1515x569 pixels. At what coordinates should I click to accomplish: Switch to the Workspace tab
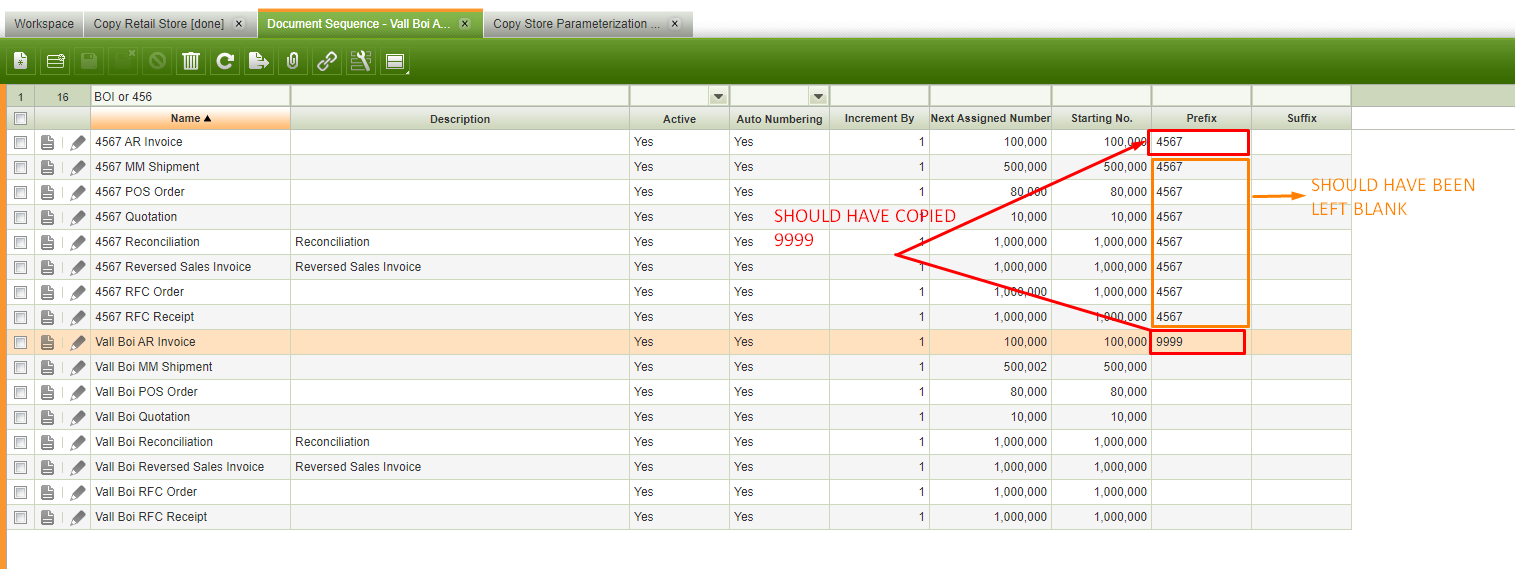(43, 24)
